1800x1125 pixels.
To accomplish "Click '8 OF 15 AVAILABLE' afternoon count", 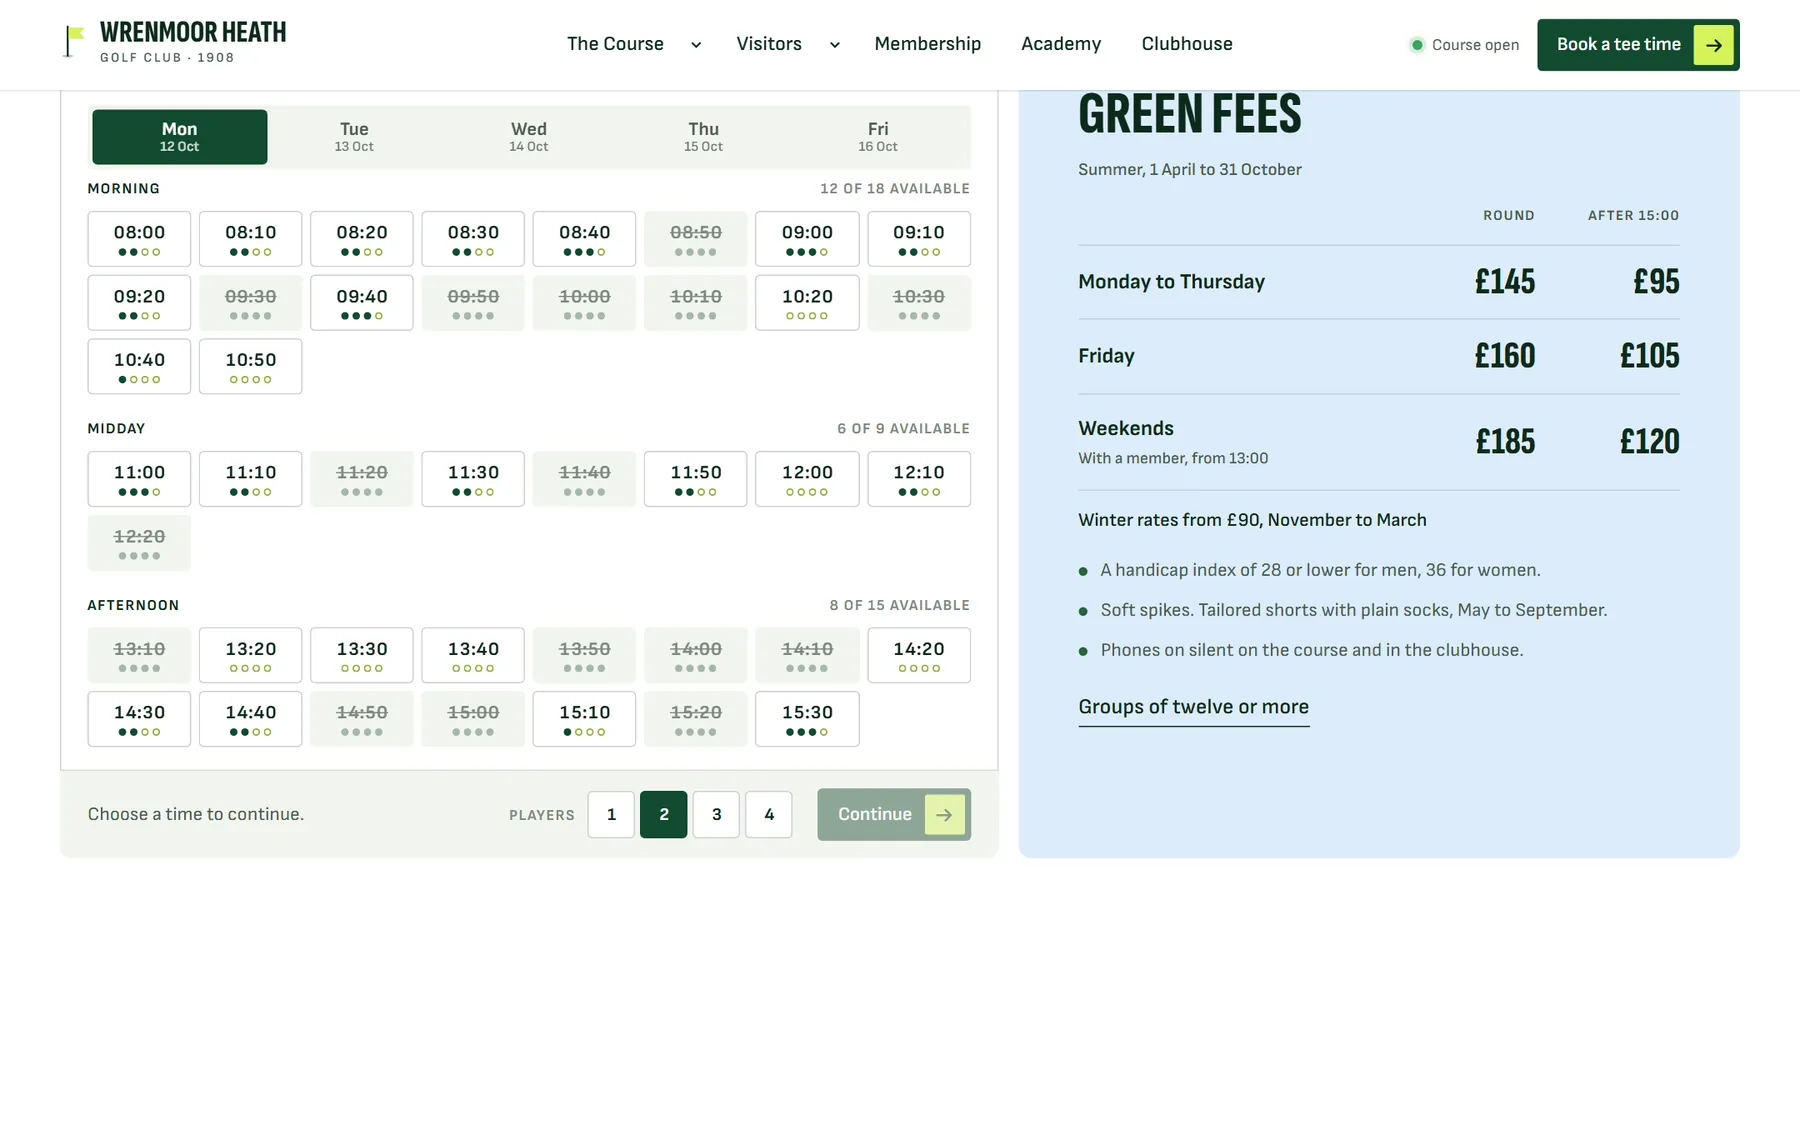I will coord(899,606).
